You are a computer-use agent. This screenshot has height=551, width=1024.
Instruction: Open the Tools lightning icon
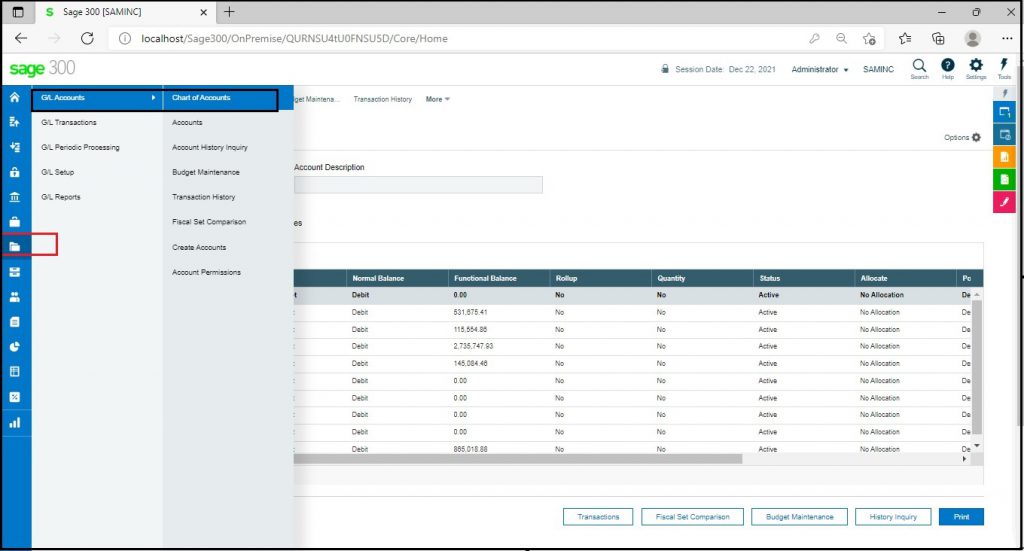(x=1004, y=68)
